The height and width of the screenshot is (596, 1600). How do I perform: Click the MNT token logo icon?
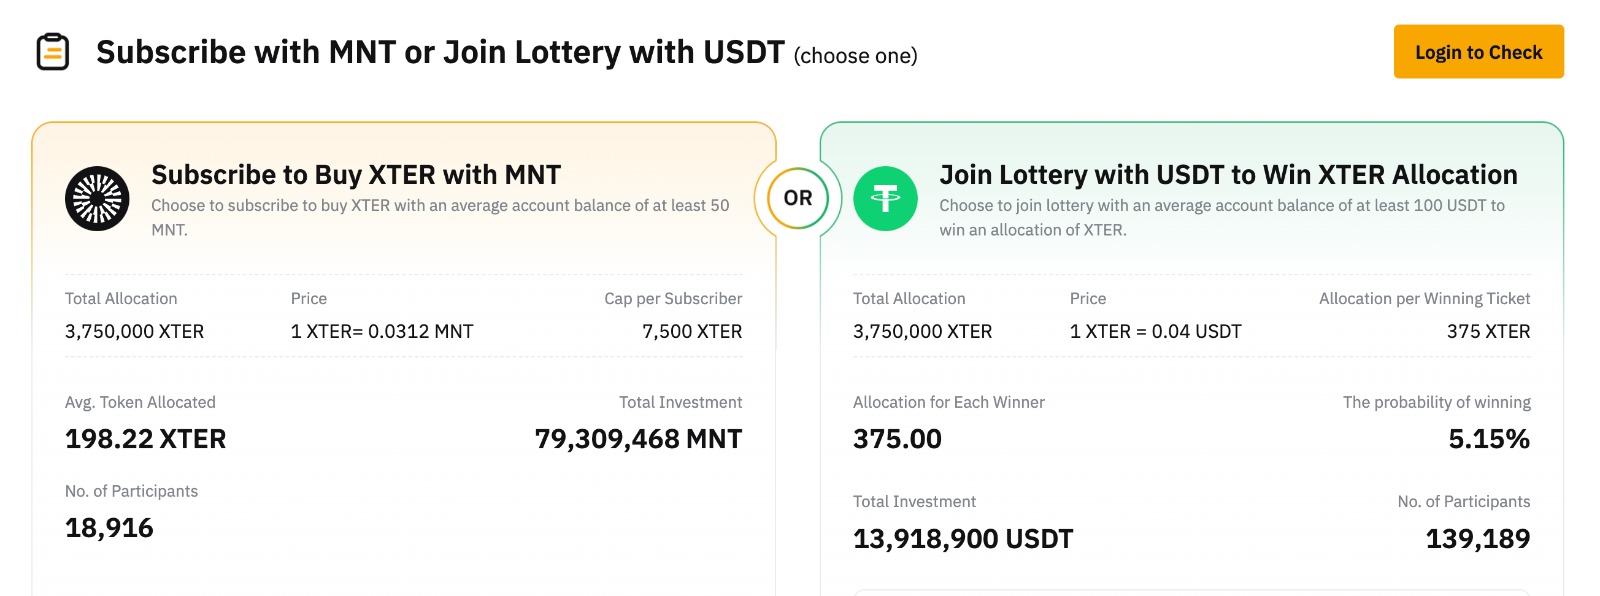[x=97, y=198]
